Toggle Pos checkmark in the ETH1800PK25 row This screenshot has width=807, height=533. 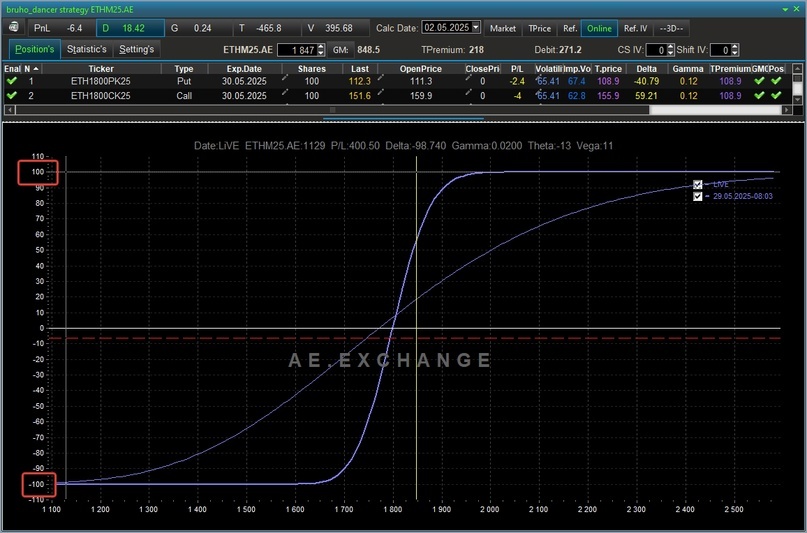point(776,81)
